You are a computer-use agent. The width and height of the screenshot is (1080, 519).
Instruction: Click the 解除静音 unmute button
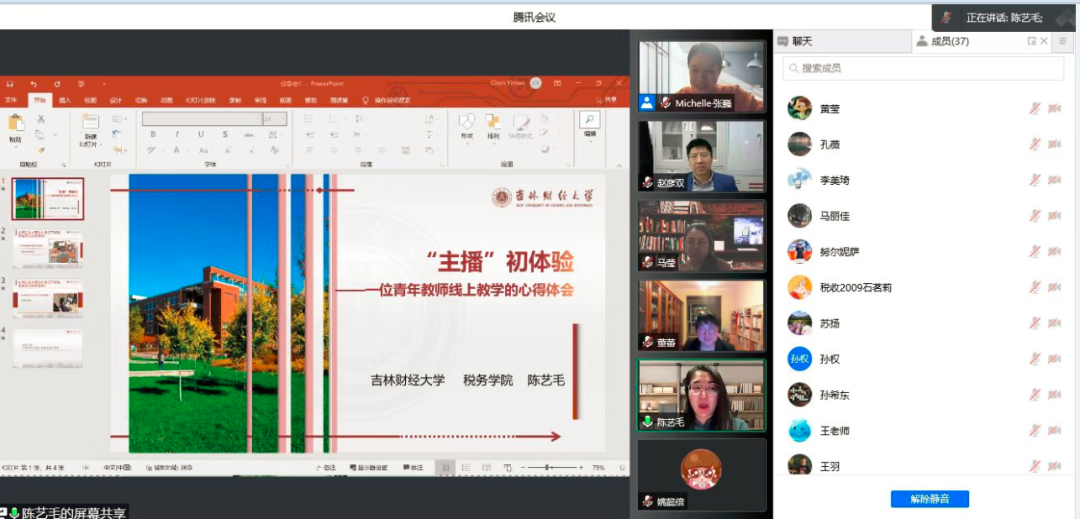pos(929,499)
